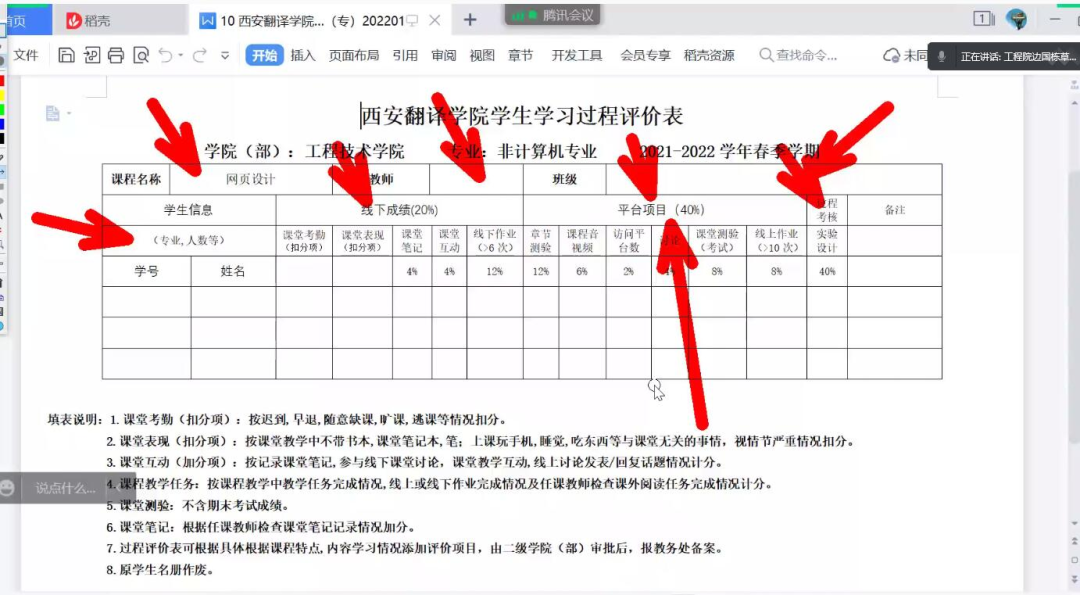Click the 说点什么 chat input box
Screen dimensions: 1080x595
click(66, 488)
